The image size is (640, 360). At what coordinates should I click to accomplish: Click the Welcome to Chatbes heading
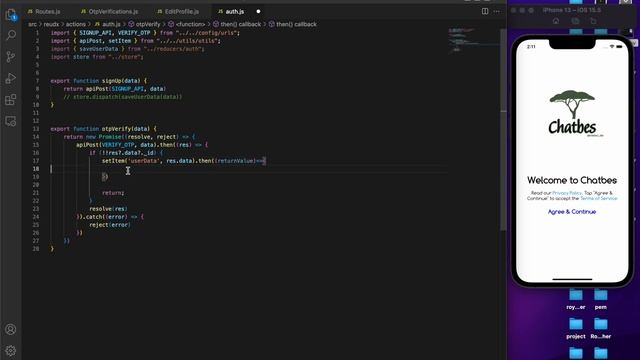coord(572,180)
